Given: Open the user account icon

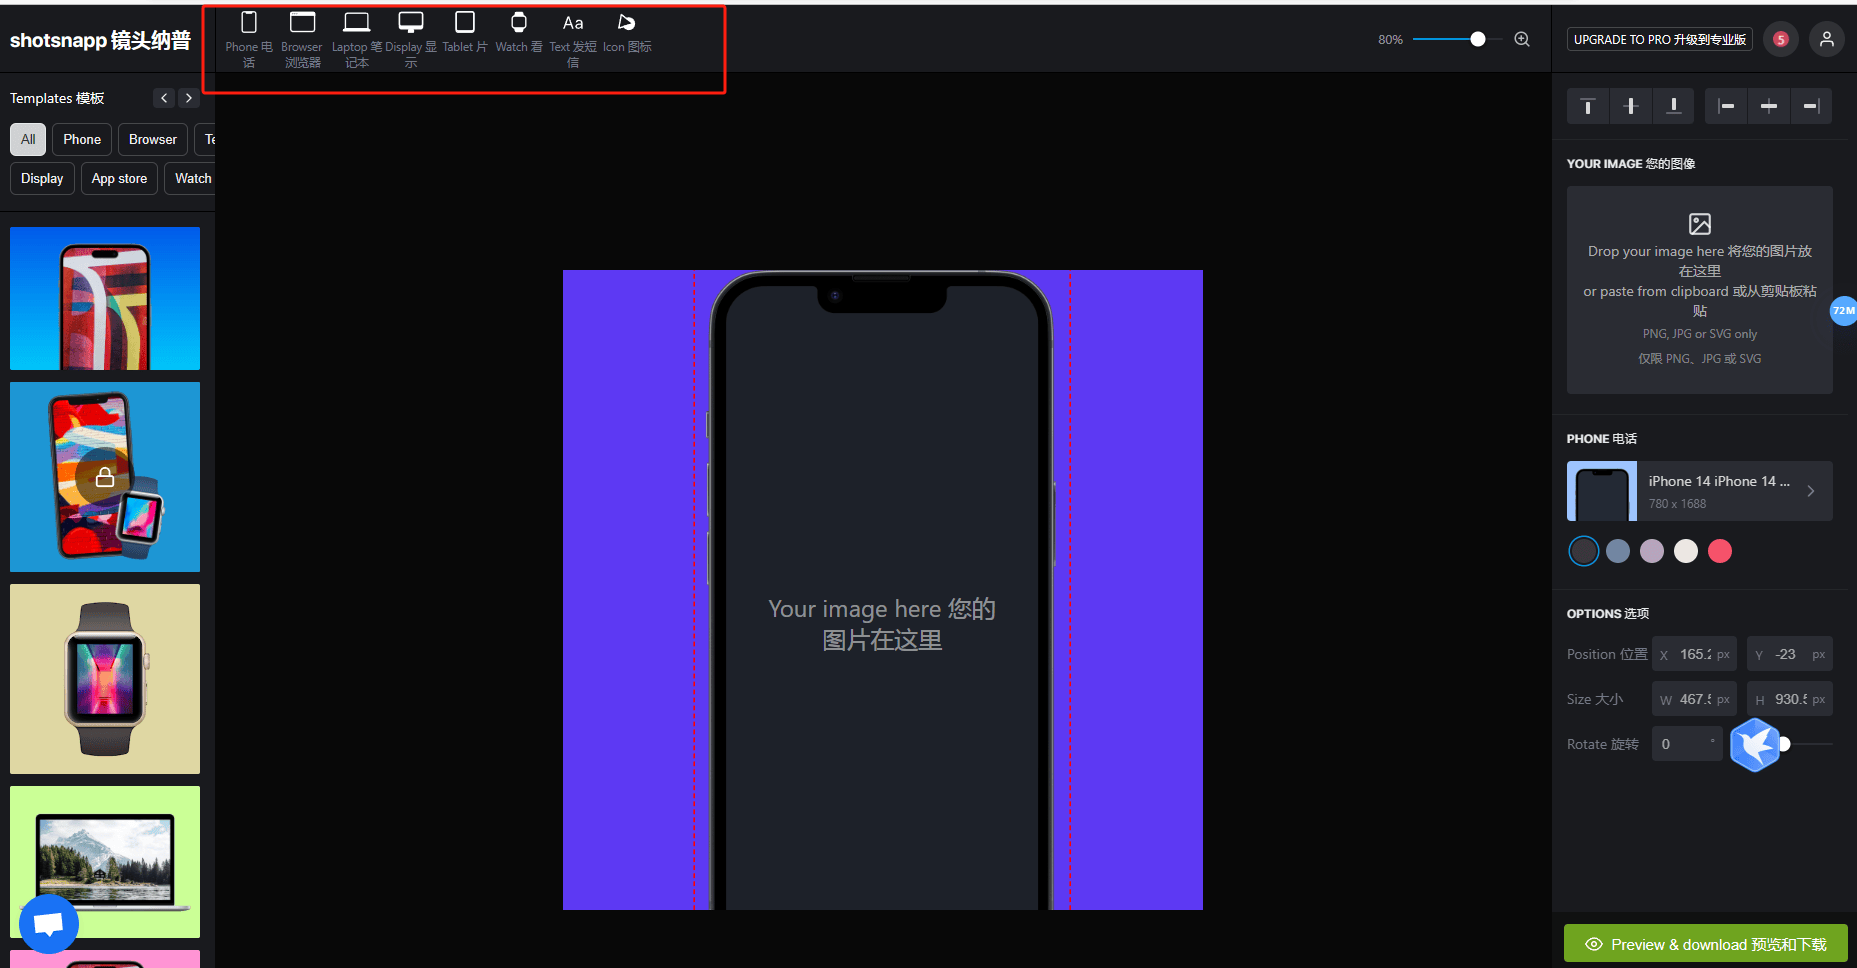Looking at the screenshot, I should pyautogui.click(x=1827, y=39).
